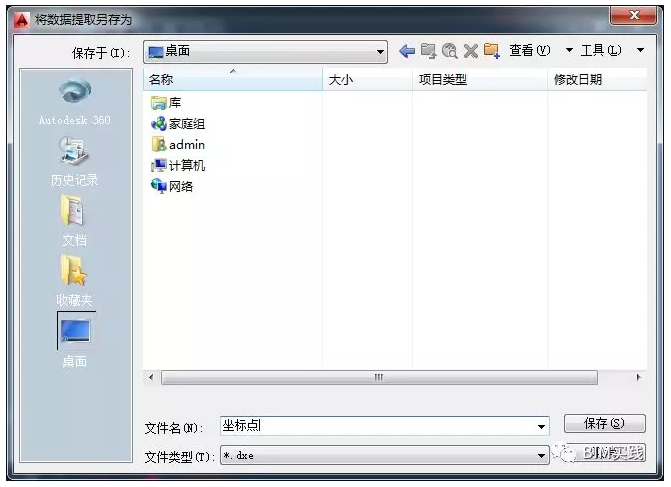Click the delete X icon in toolbar
Screen dimensions: 671x487
[471, 51]
